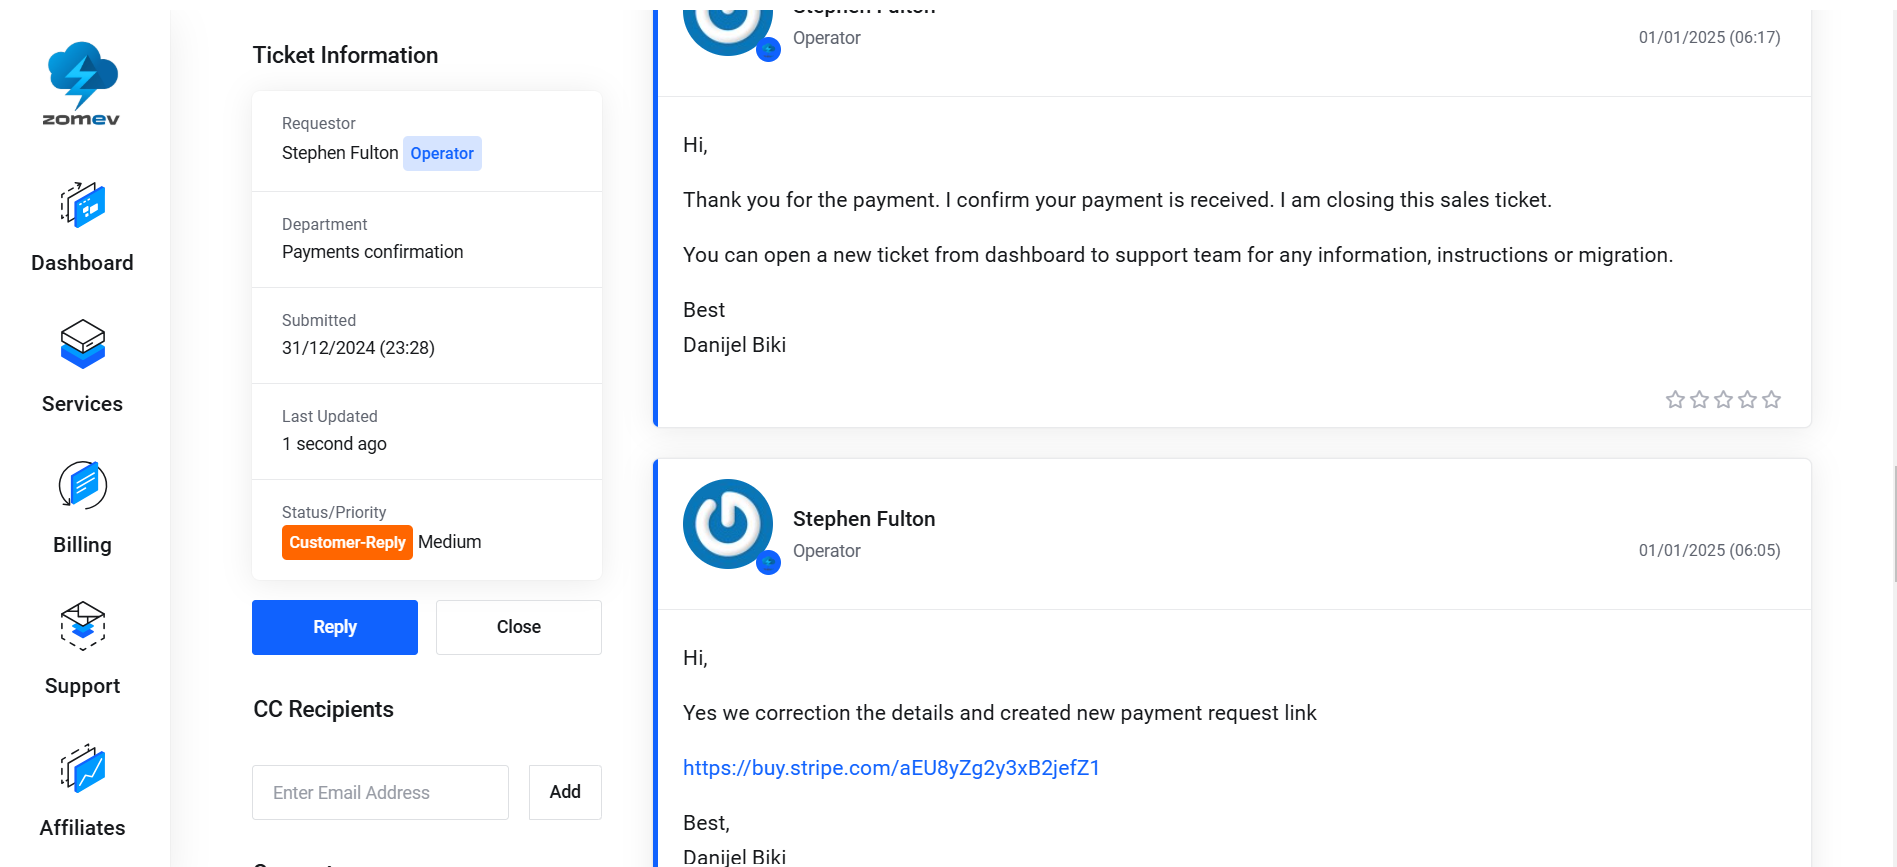
Task: Open the Affiliates sidebar icon
Action: coord(82,768)
